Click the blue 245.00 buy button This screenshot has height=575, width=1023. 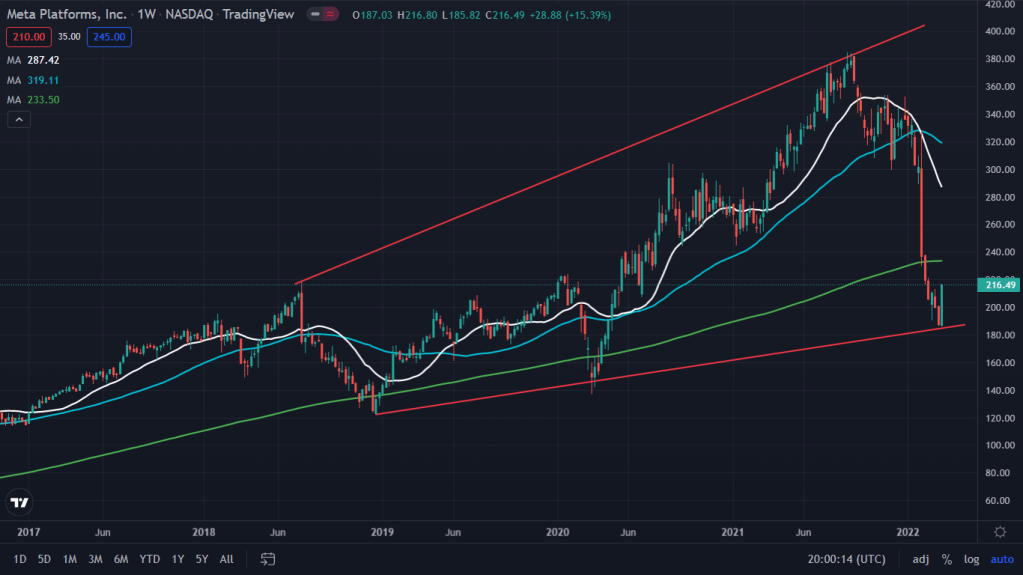pyautogui.click(x=109, y=37)
